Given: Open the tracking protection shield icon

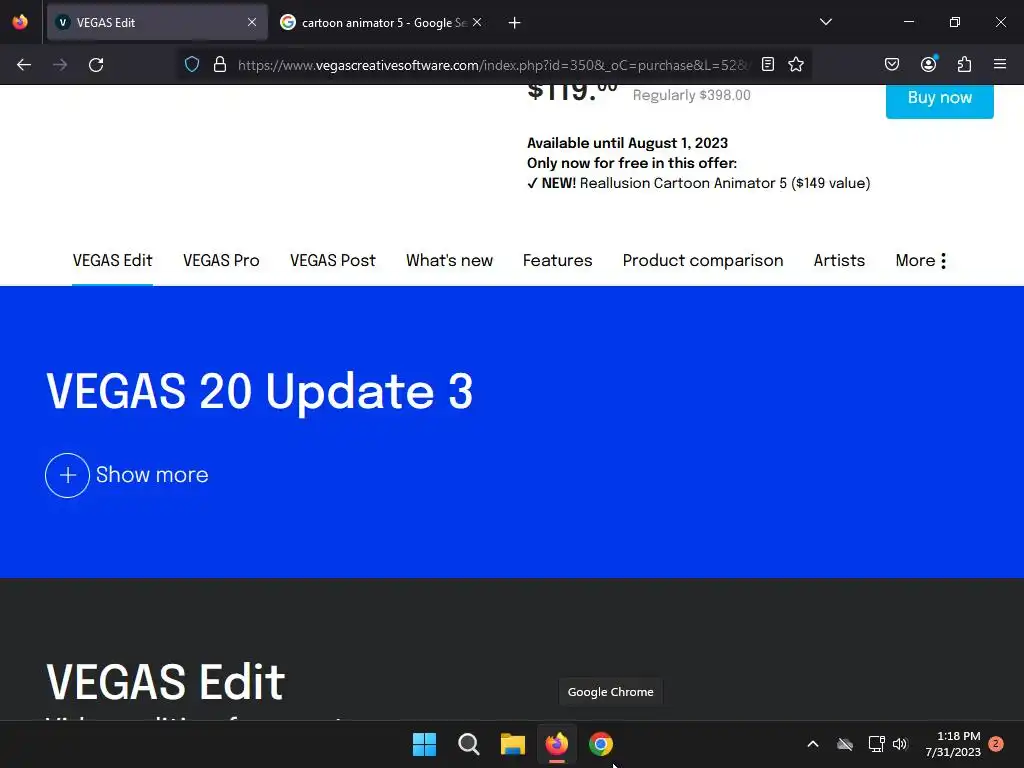Looking at the screenshot, I should 191,65.
